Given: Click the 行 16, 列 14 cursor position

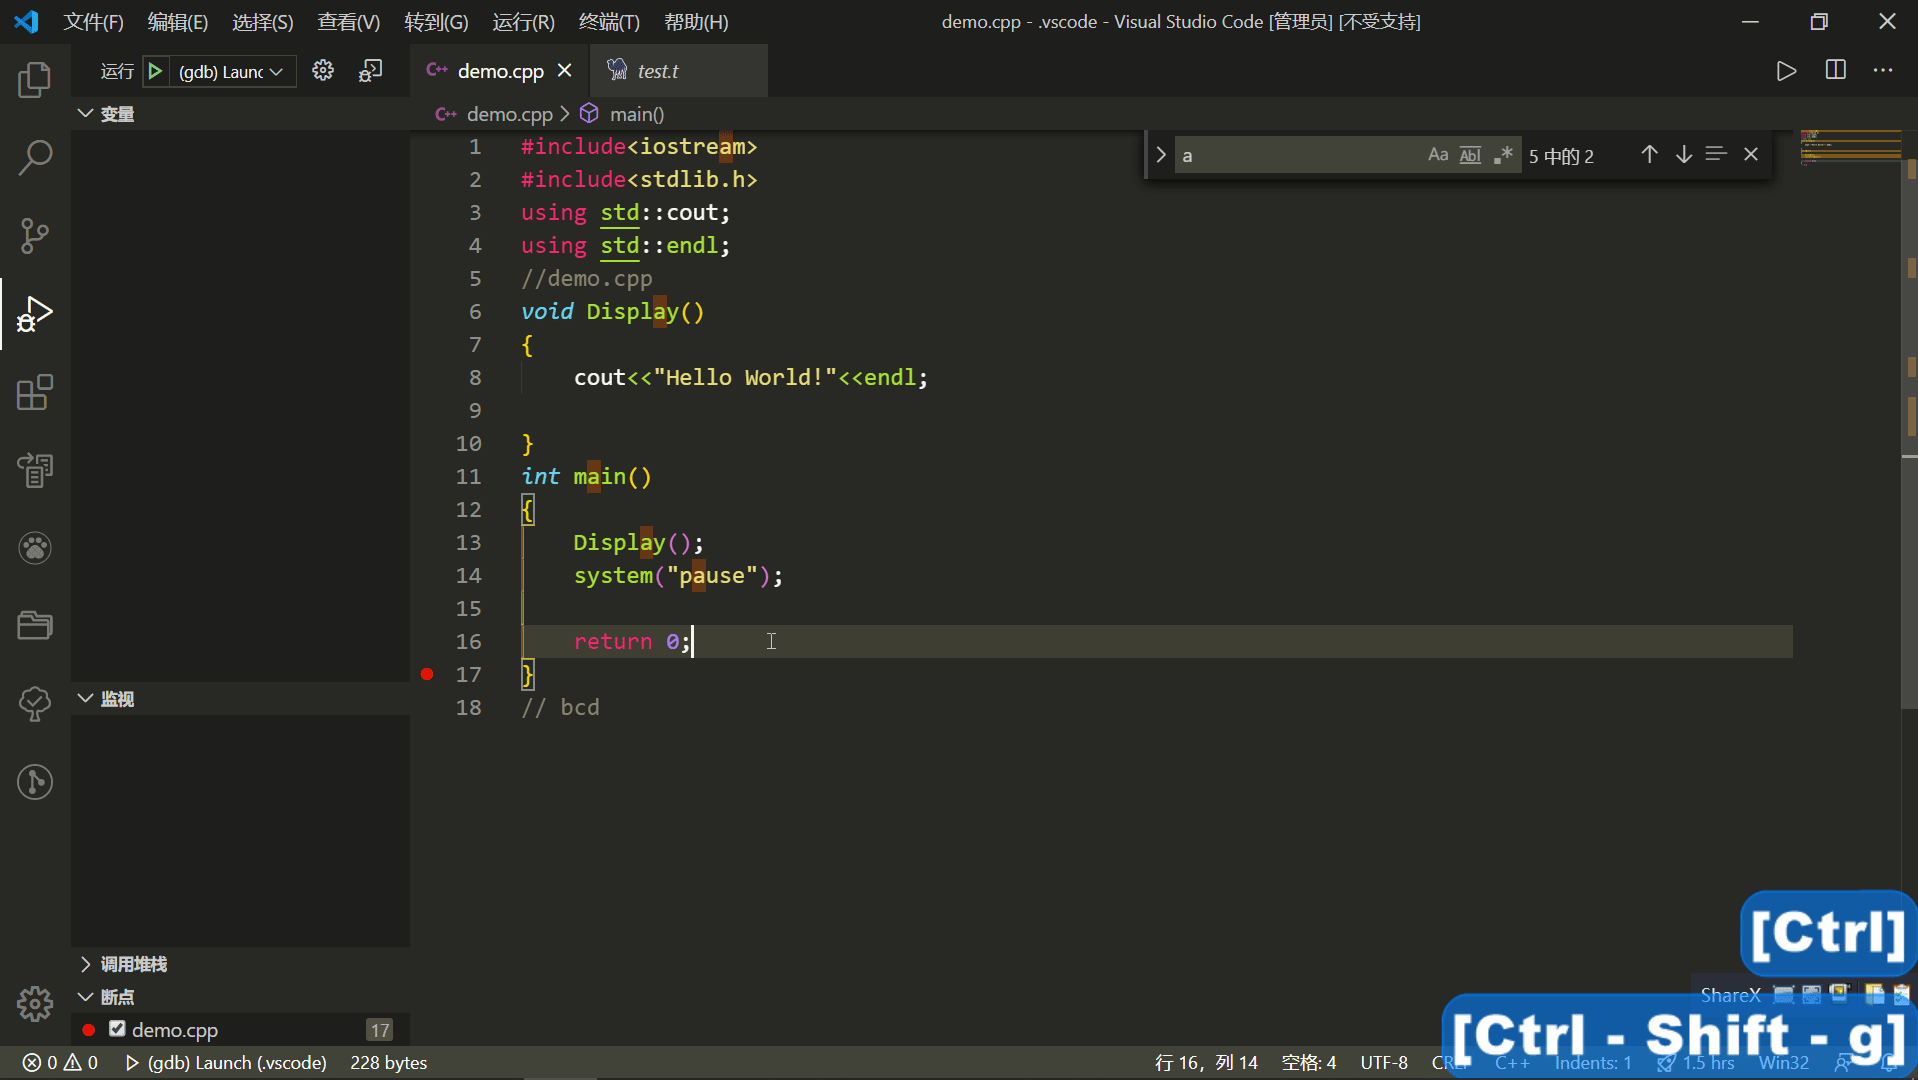Looking at the screenshot, I should click(1206, 1062).
